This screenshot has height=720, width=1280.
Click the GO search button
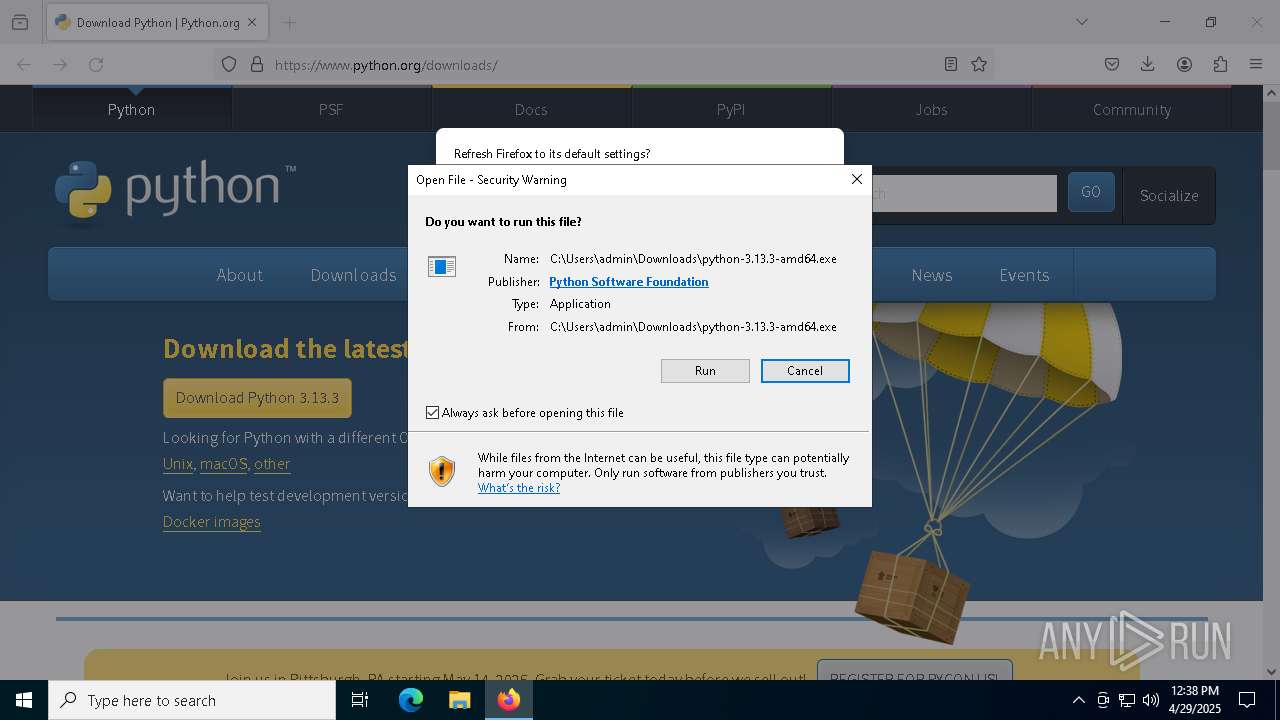click(x=1091, y=192)
